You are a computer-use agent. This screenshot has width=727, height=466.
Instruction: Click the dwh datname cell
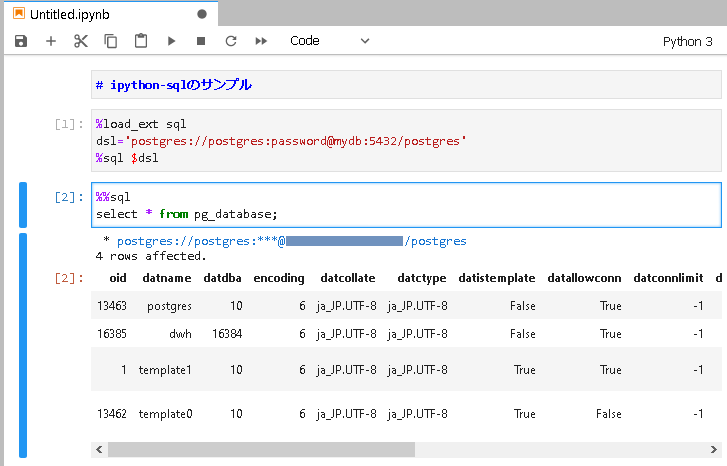(180, 334)
